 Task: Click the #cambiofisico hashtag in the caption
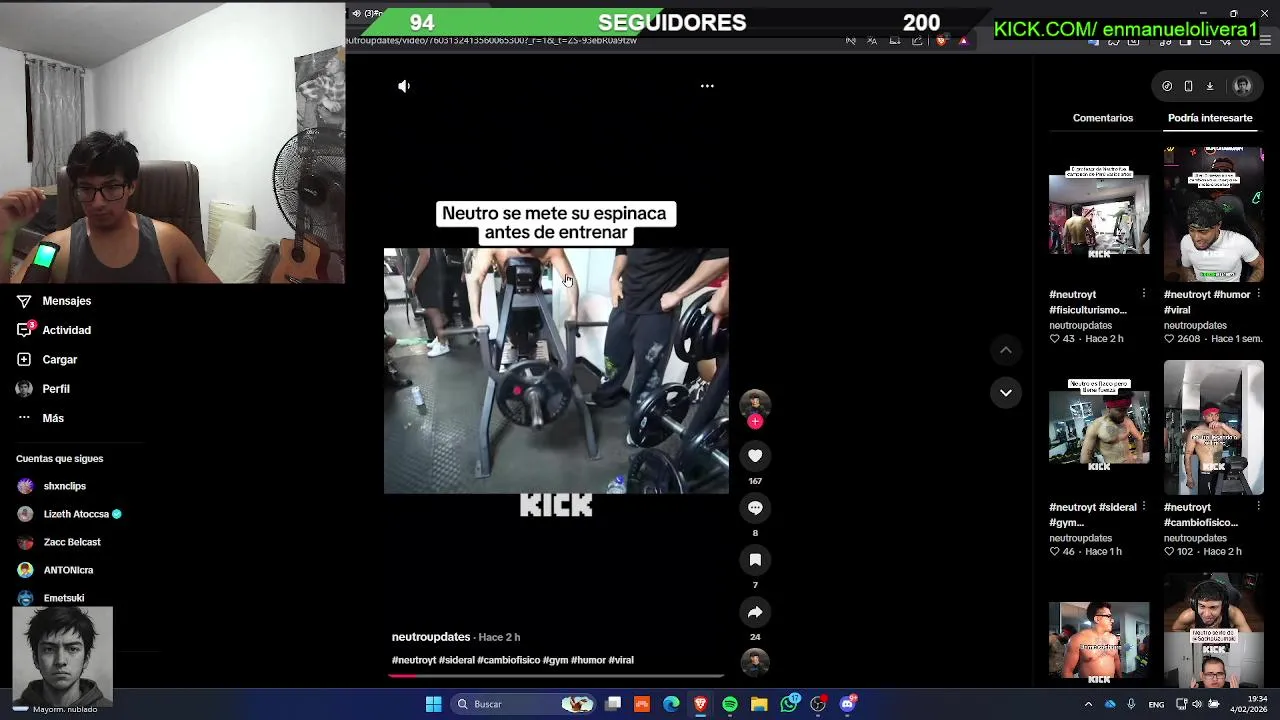point(509,660)
